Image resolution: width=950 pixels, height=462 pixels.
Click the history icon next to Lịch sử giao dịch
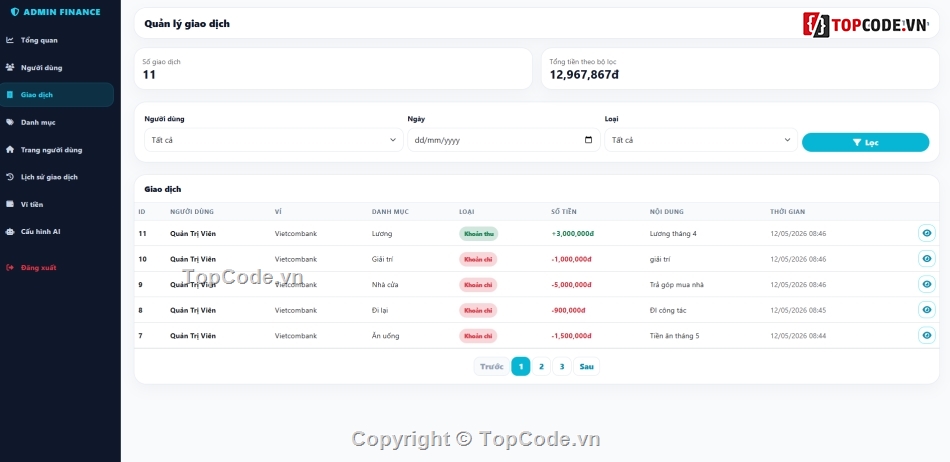(10, 177)
